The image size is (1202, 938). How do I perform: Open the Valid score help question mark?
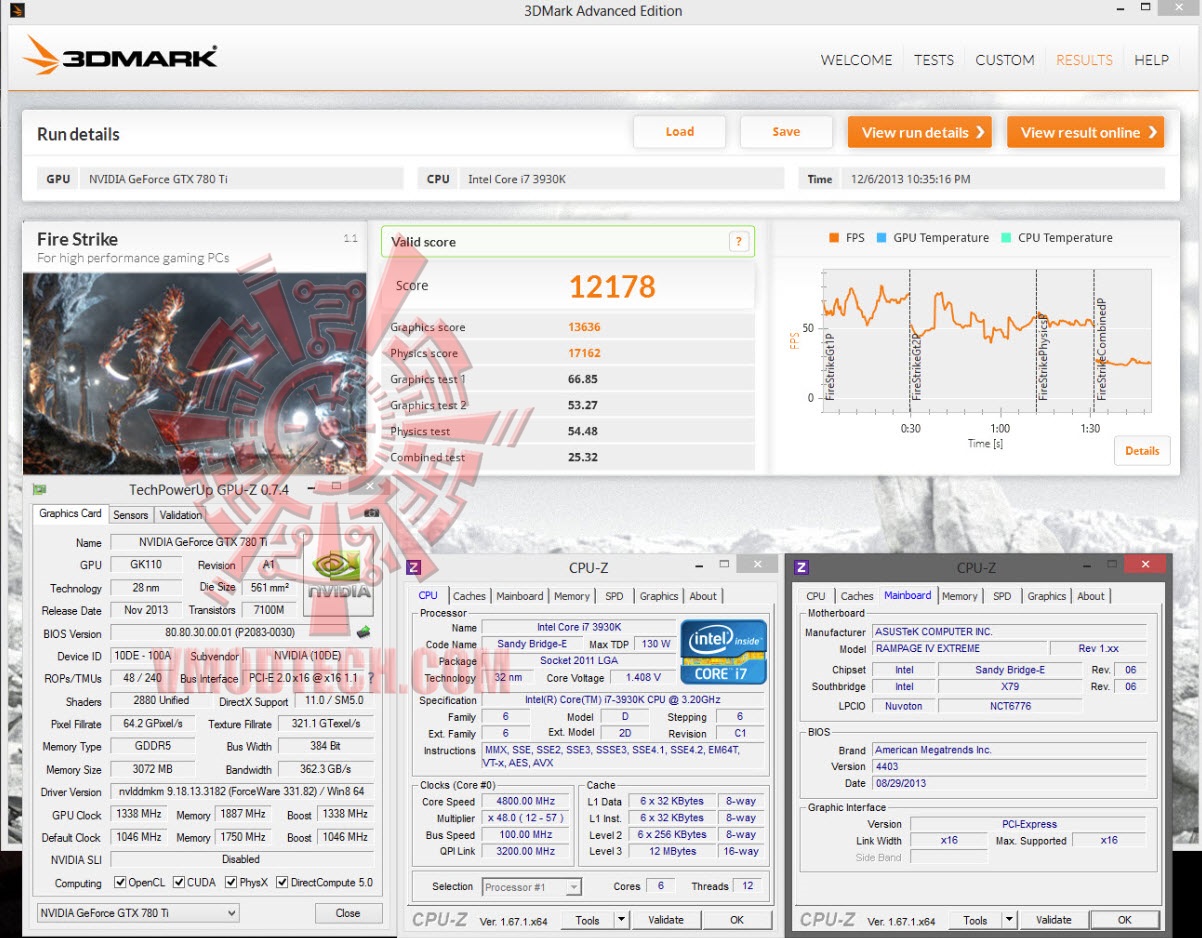tap(738, 241)
